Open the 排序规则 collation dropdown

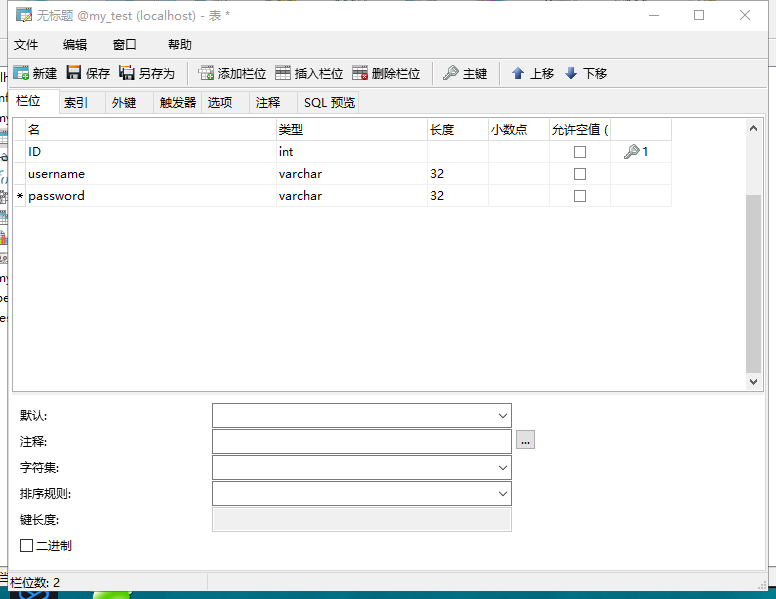tap(502, 494)
